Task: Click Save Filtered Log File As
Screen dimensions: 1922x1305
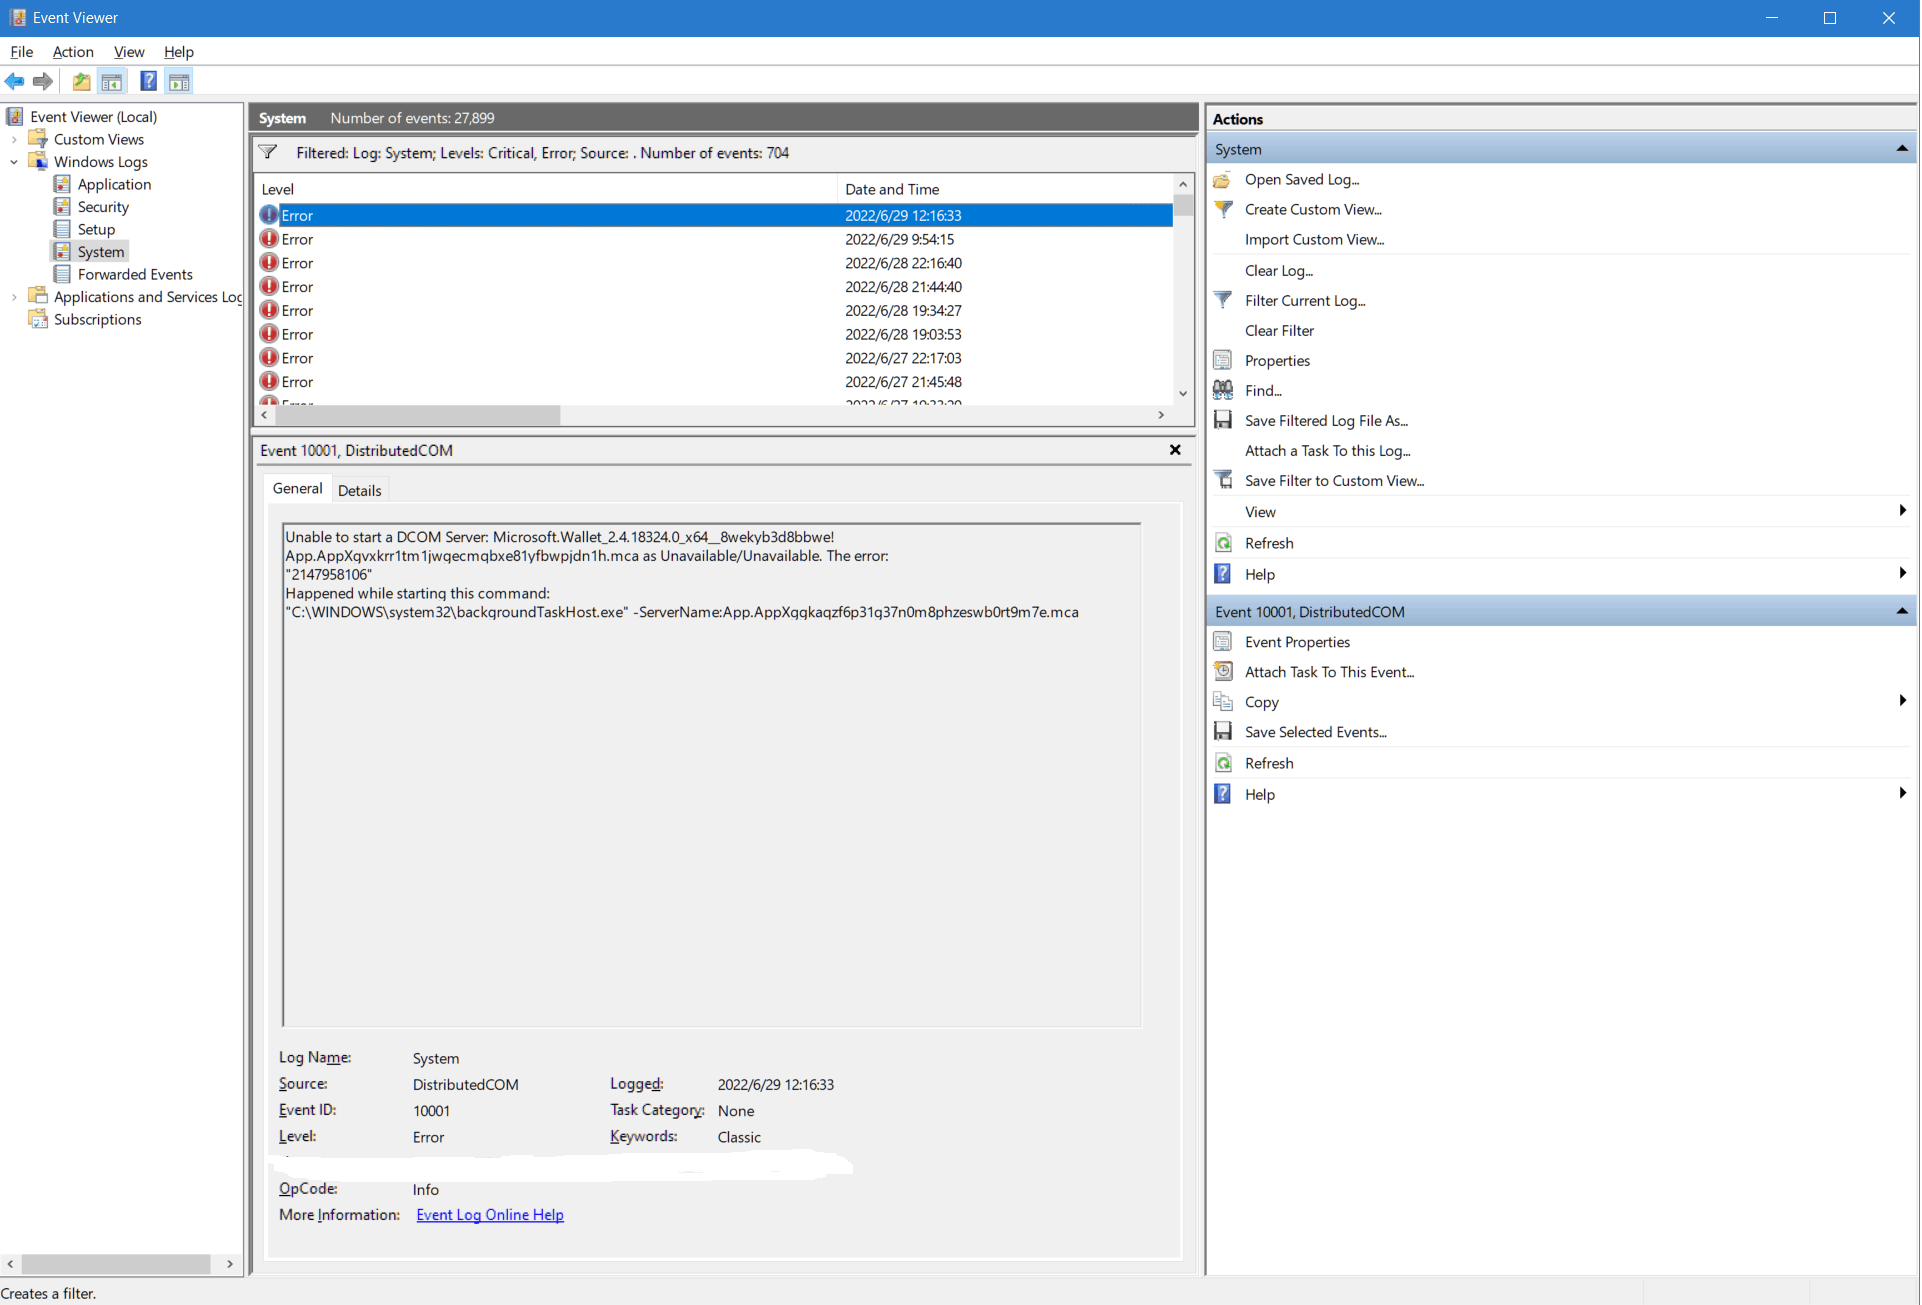Action: pyautogui.click(x=1326, y=421)
